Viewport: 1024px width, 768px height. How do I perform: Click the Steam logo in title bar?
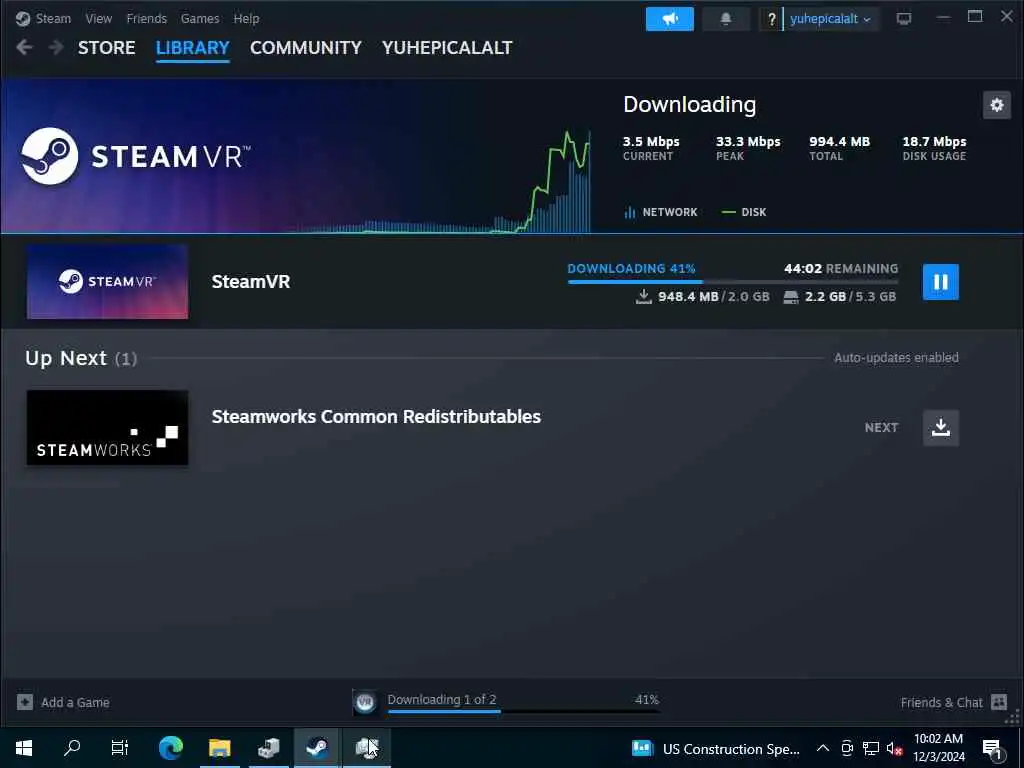click(23, 18)
